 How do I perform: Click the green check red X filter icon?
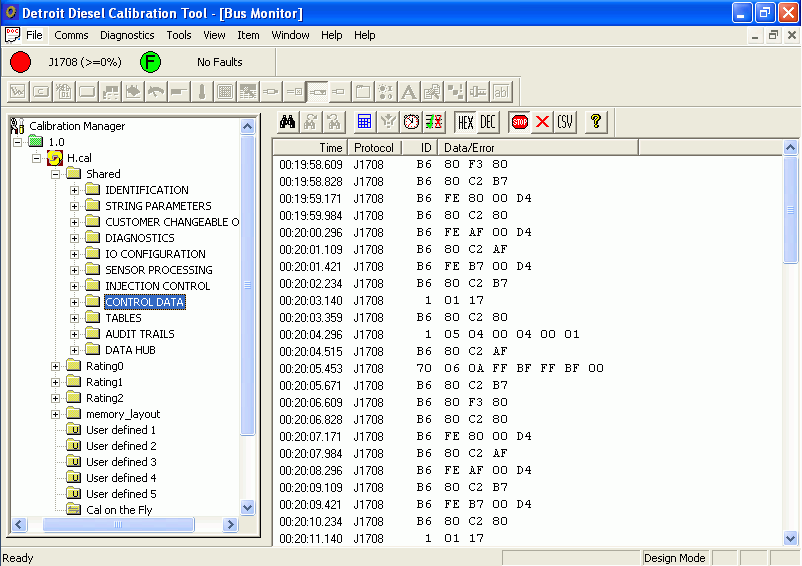[434, 122]
